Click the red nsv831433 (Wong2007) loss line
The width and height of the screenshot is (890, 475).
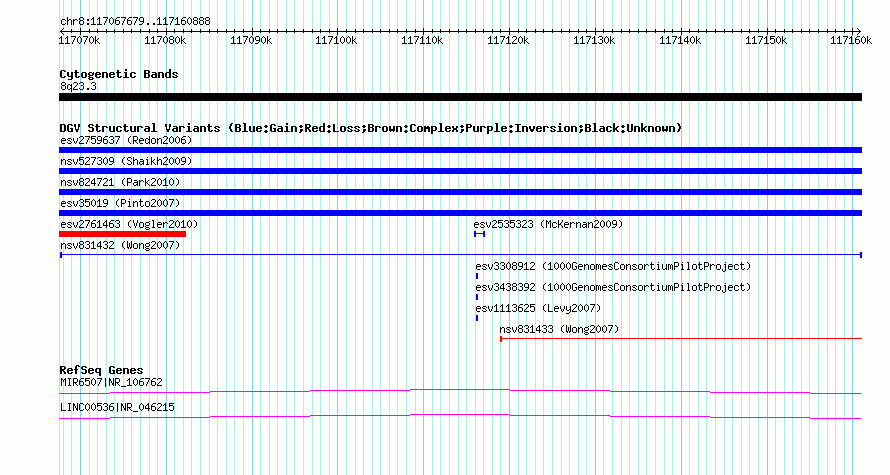pos(681,339)
